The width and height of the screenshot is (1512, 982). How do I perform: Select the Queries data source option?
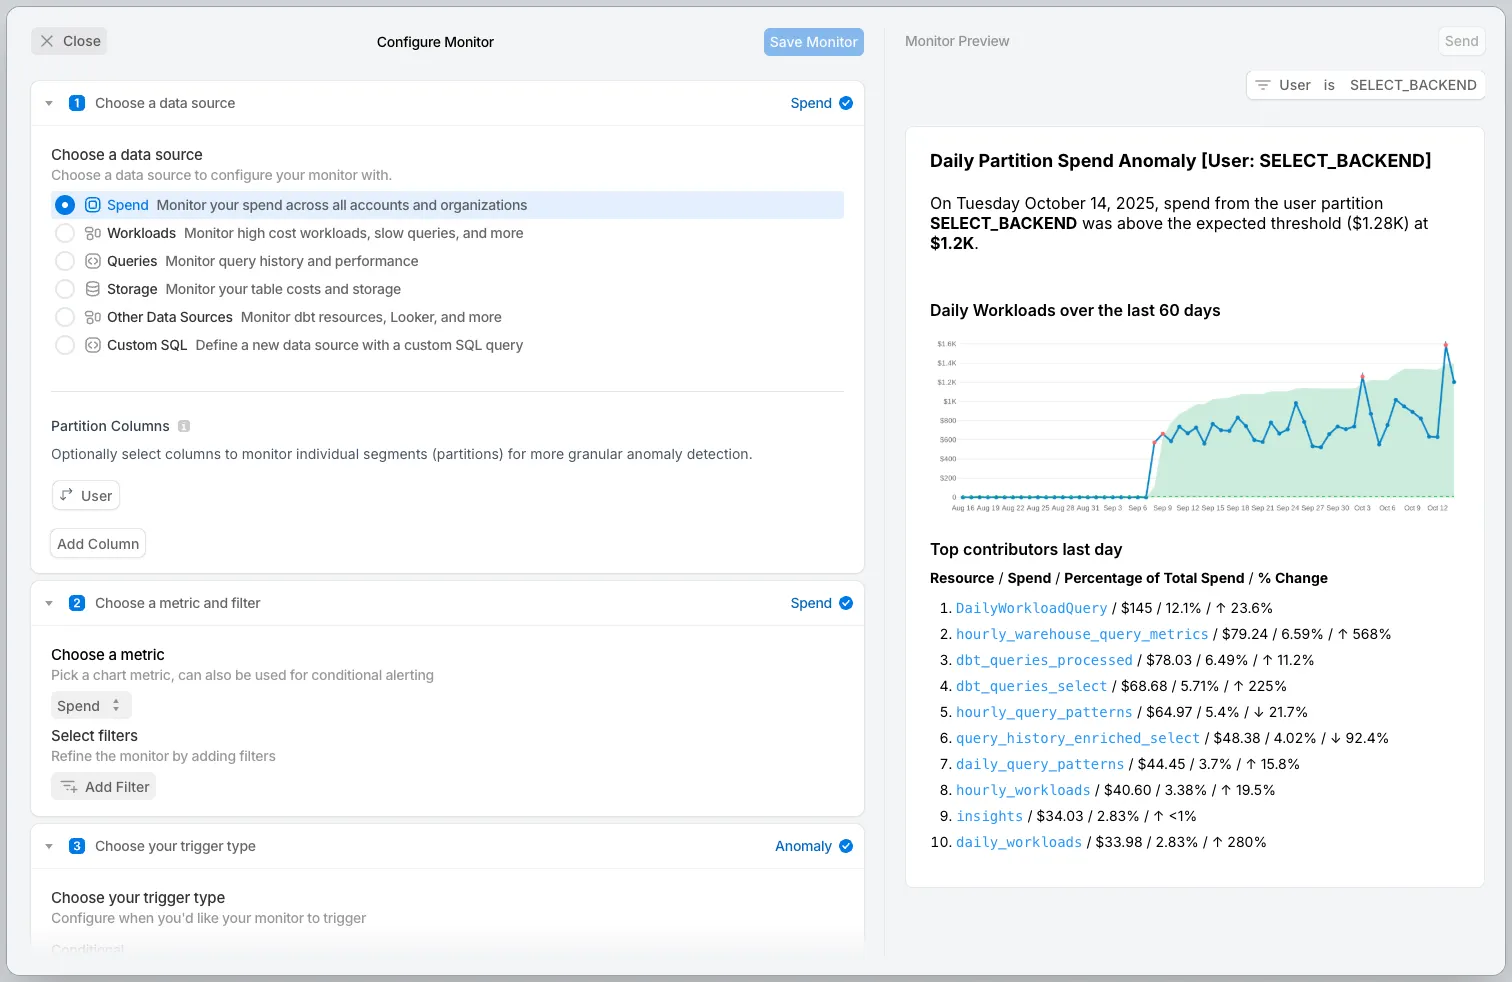[x=65, y=261]
